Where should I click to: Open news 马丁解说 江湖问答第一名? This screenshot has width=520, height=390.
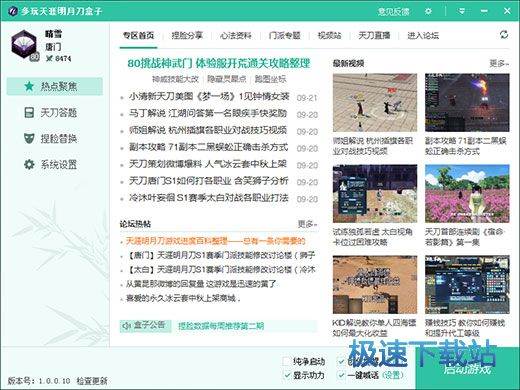point(208,113)
